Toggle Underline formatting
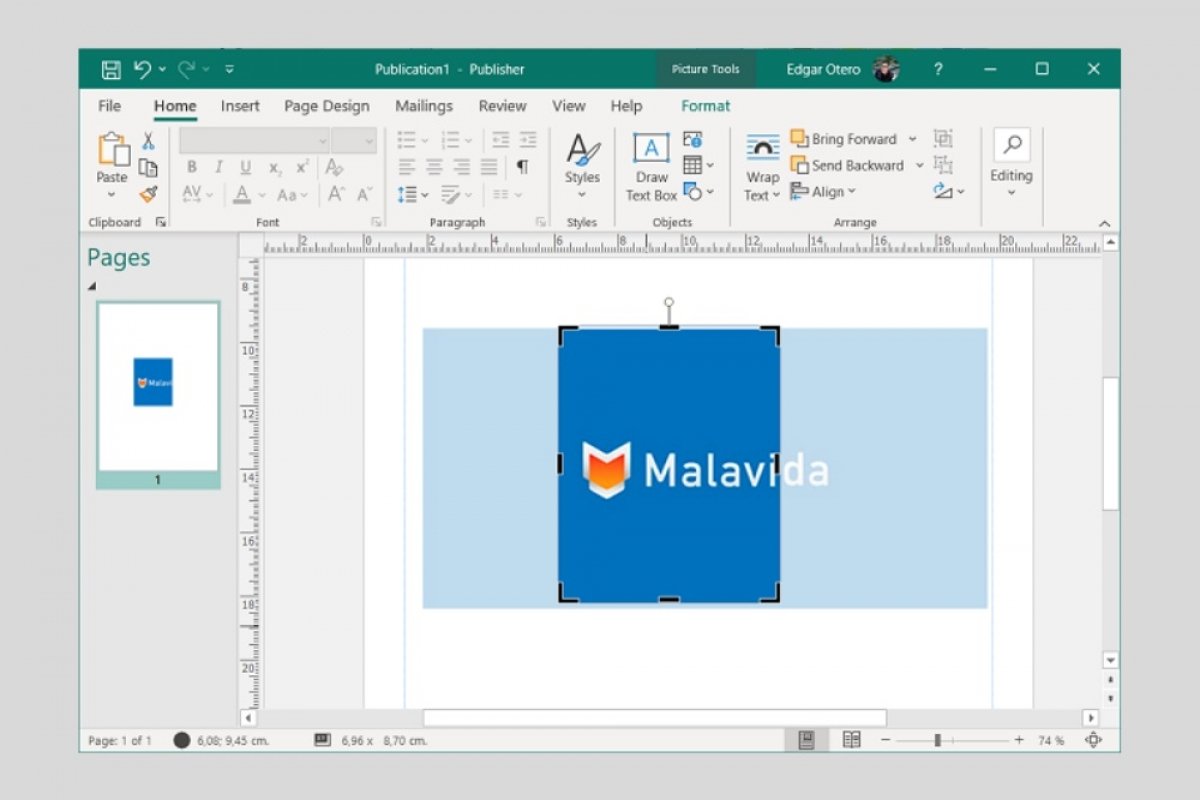 (x=246, y=167)
